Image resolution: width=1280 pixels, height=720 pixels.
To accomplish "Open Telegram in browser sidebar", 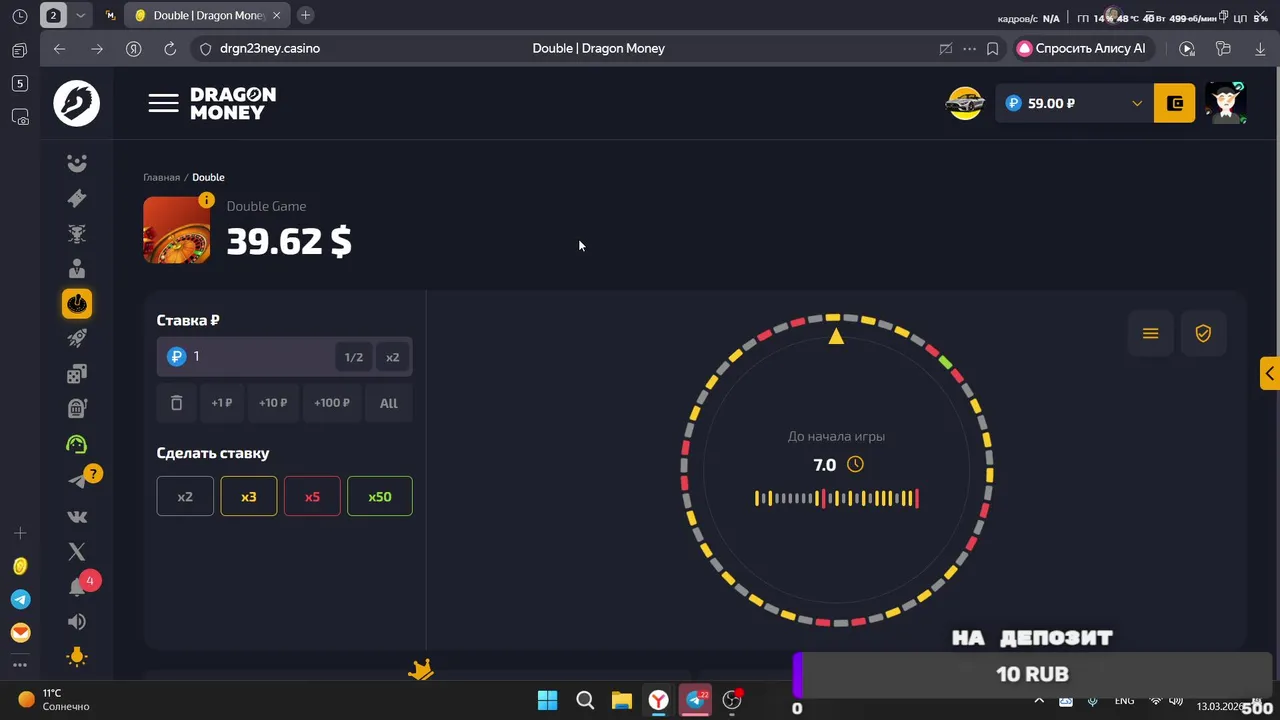I will [20, 600].
